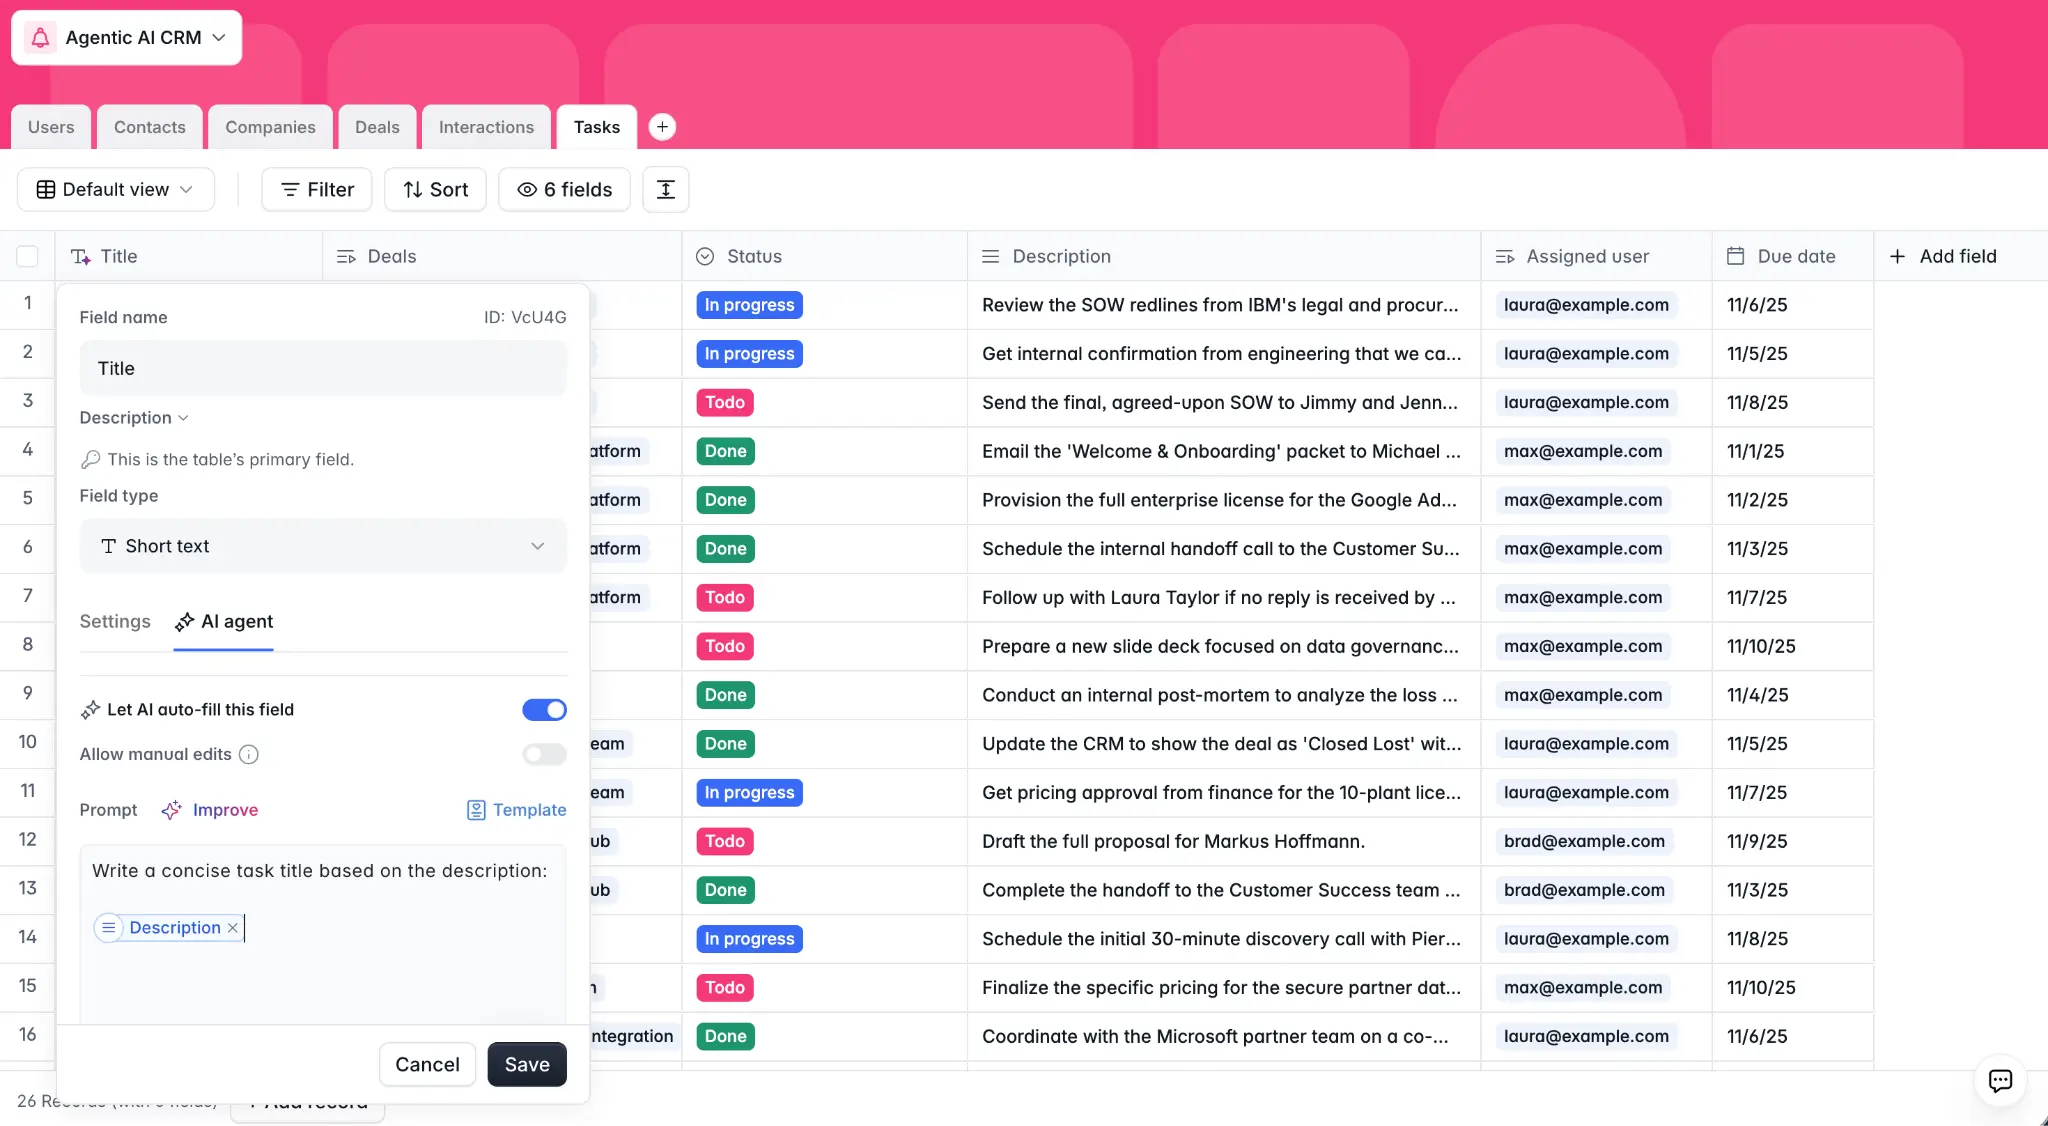2048x1126 pixels.
Task: Open the prompt Template picker
Action: click(x=516, y=810)
